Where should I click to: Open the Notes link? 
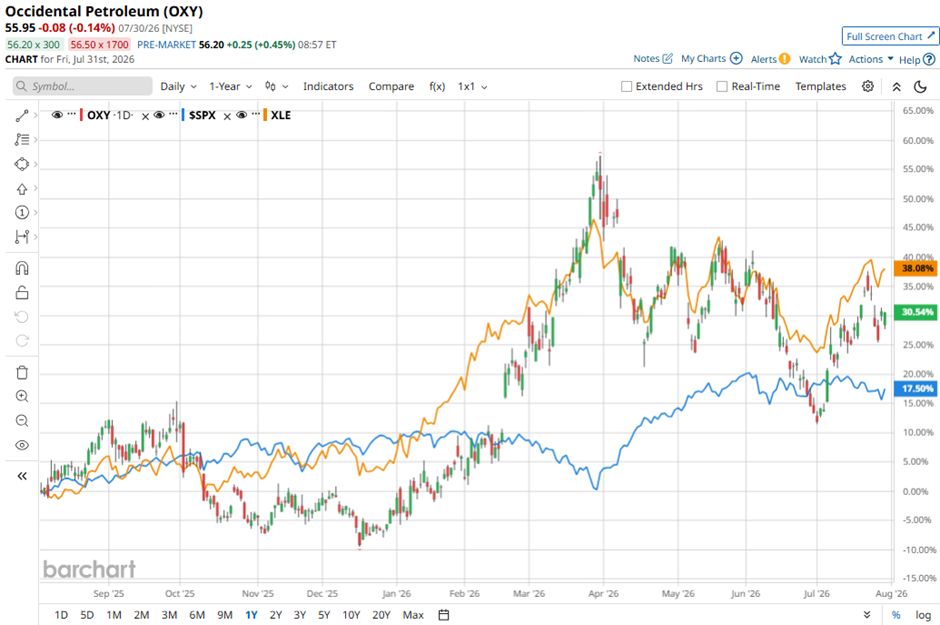[x=653, y=59]
